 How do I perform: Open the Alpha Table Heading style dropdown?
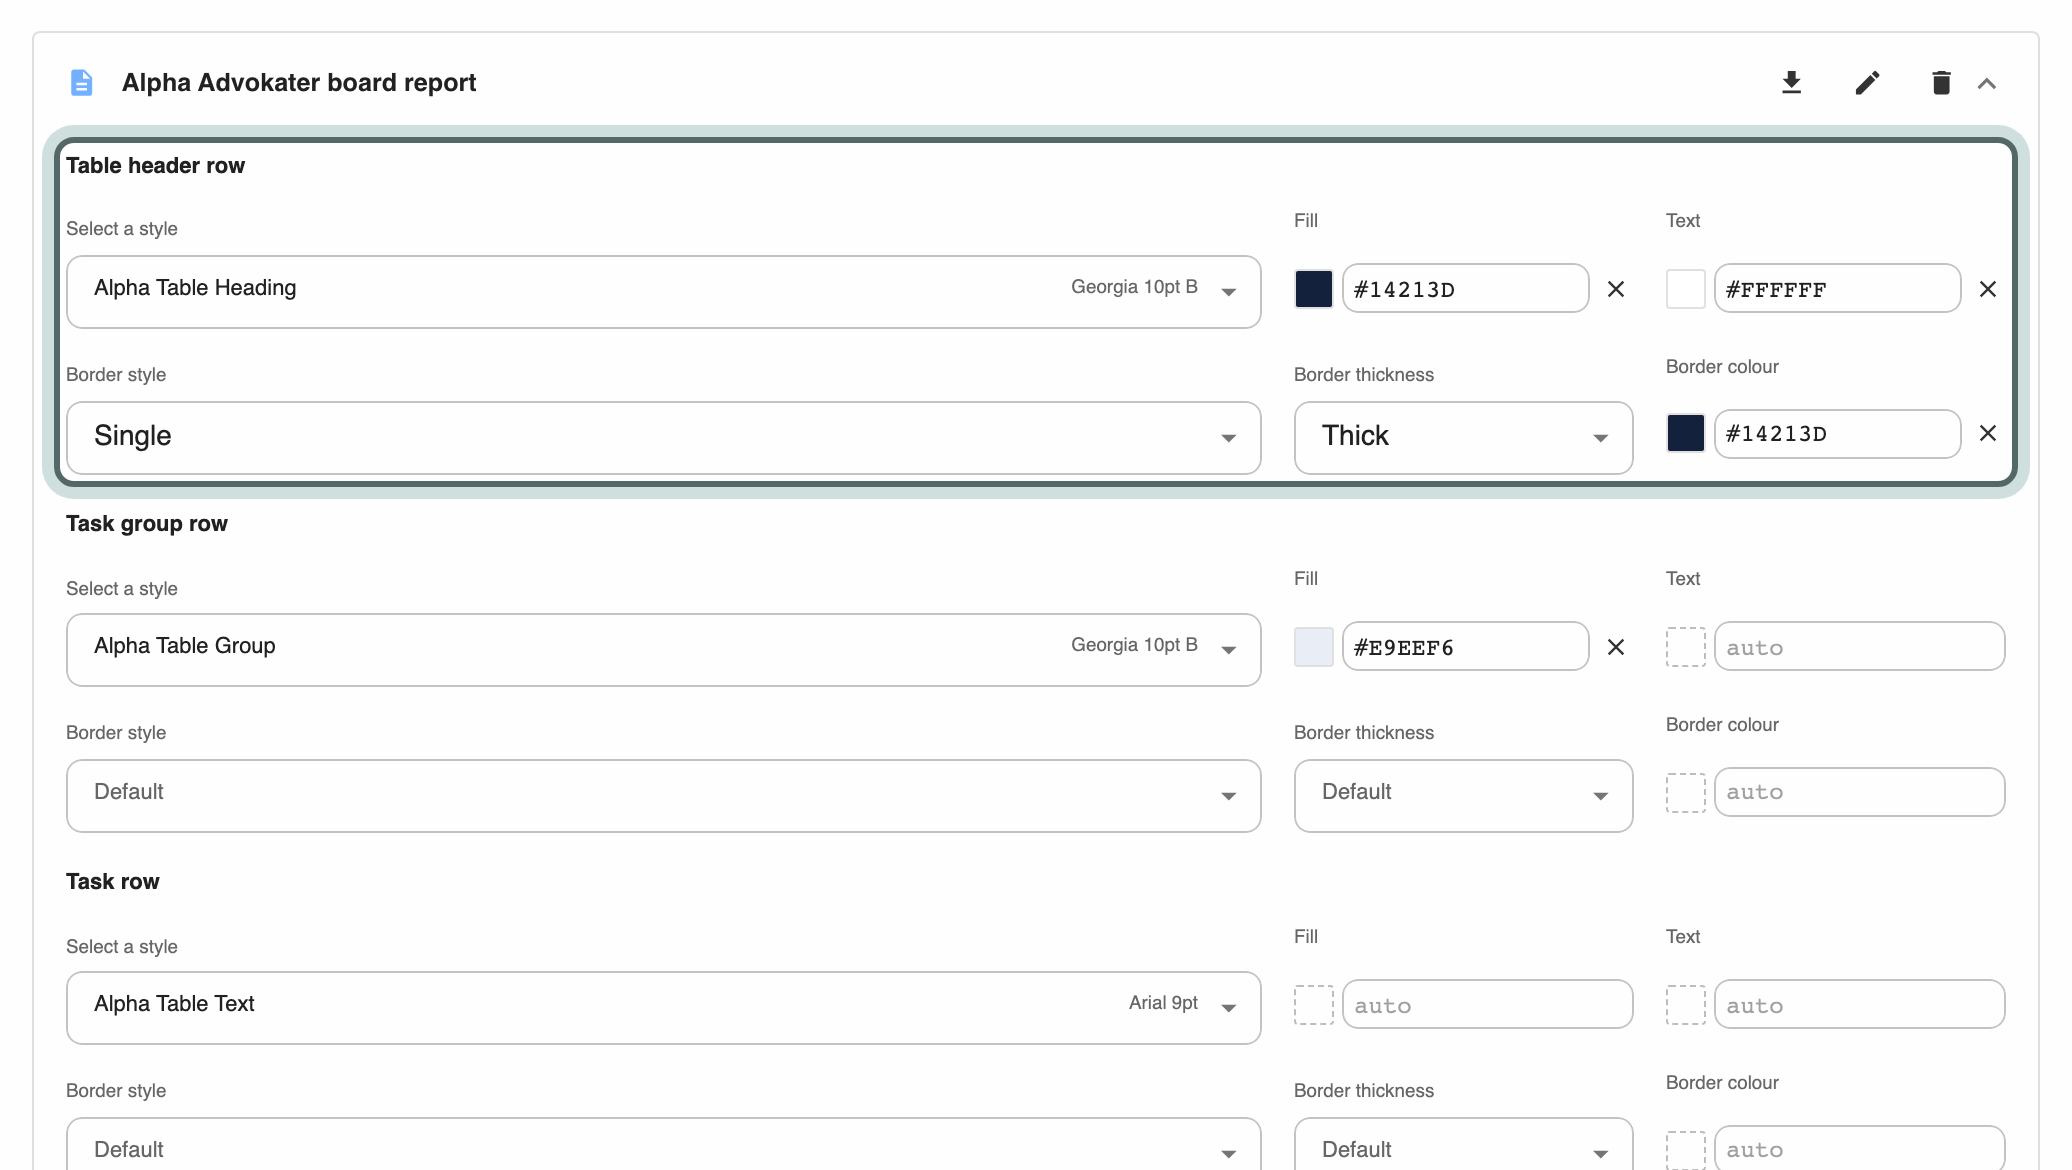point(663,292)
